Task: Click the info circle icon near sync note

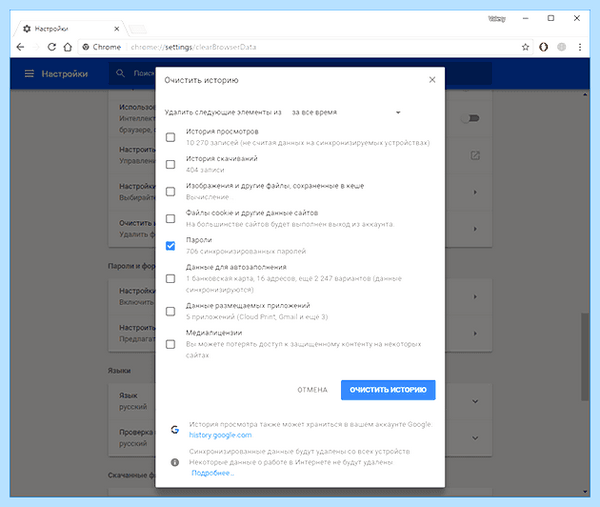Action: (175, 462)
